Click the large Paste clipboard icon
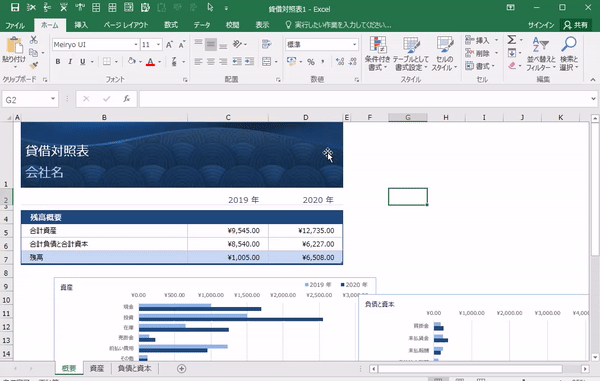 [x=14, y=46]
